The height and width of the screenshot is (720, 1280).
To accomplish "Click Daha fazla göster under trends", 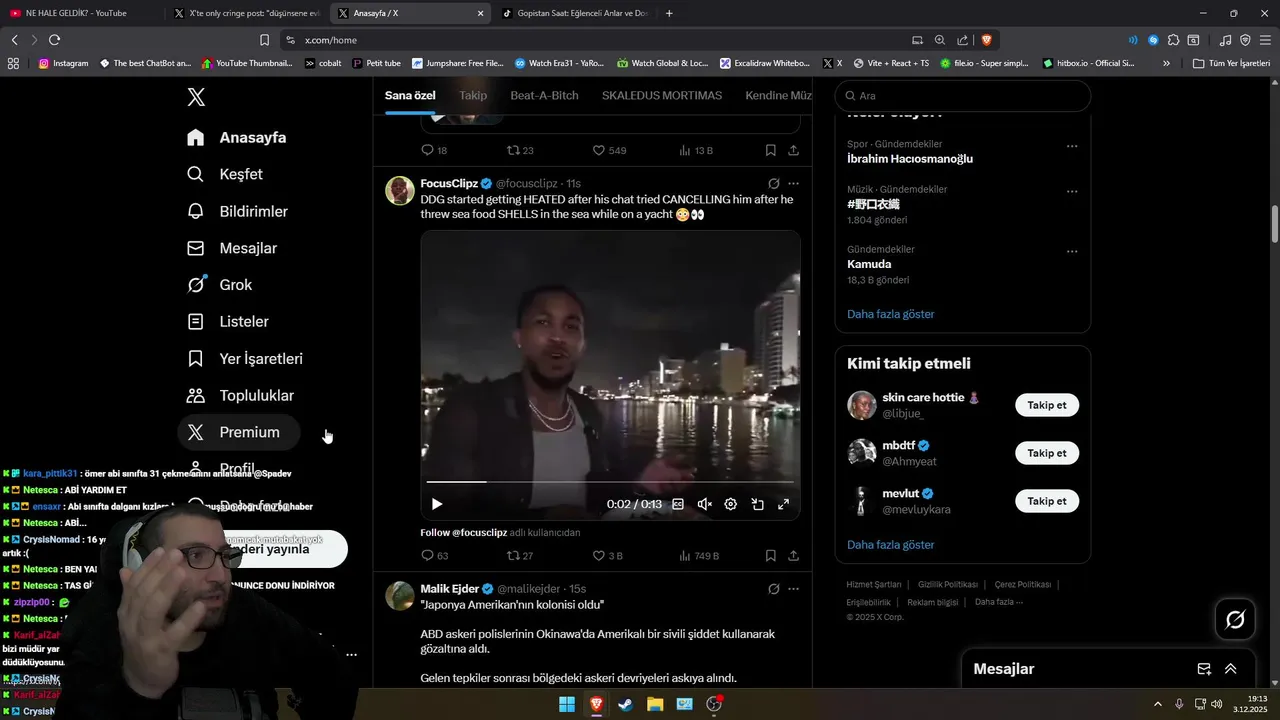I will (x=890, y=314).
